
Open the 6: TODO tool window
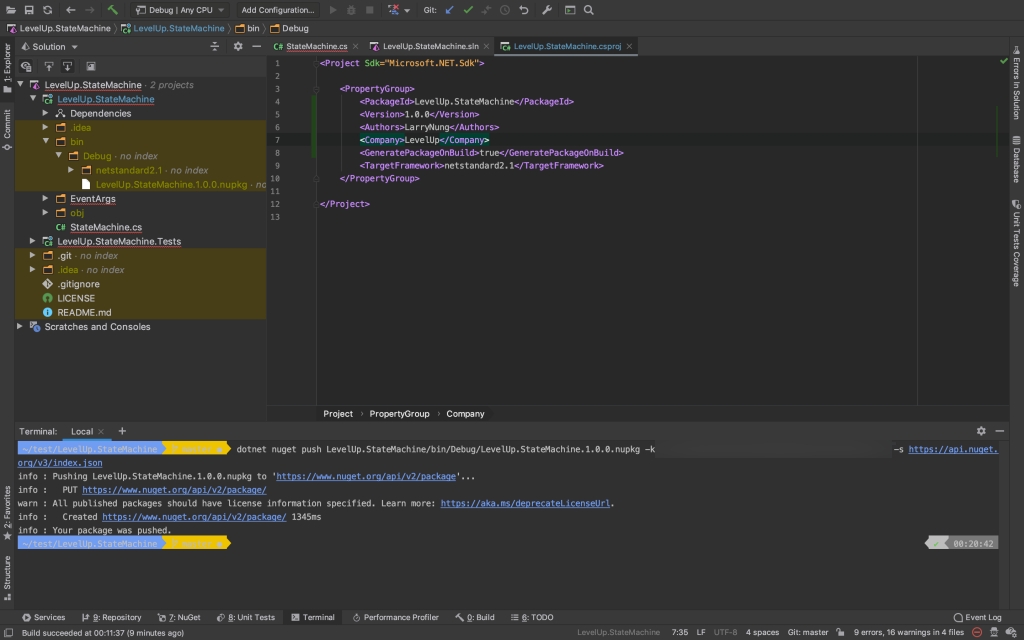532,617
